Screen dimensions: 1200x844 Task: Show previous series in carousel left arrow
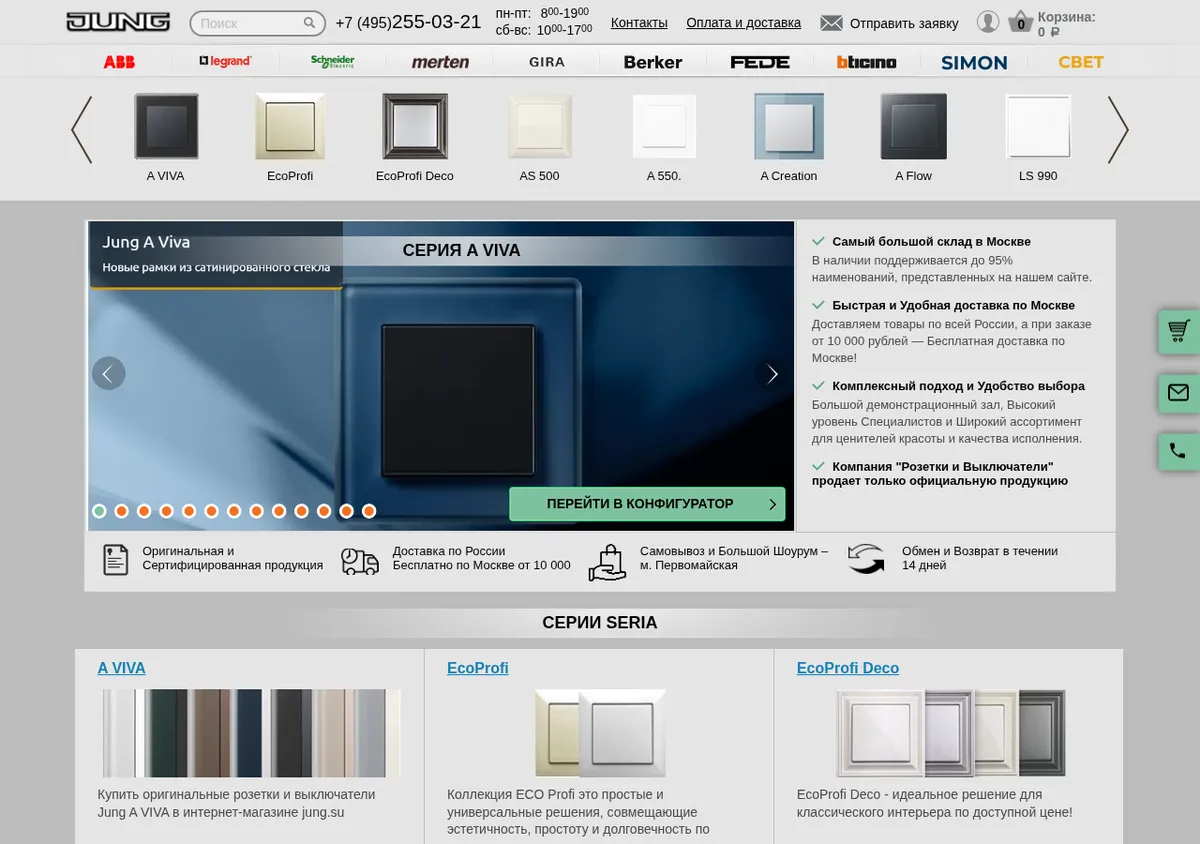click(x=82, y=130)
